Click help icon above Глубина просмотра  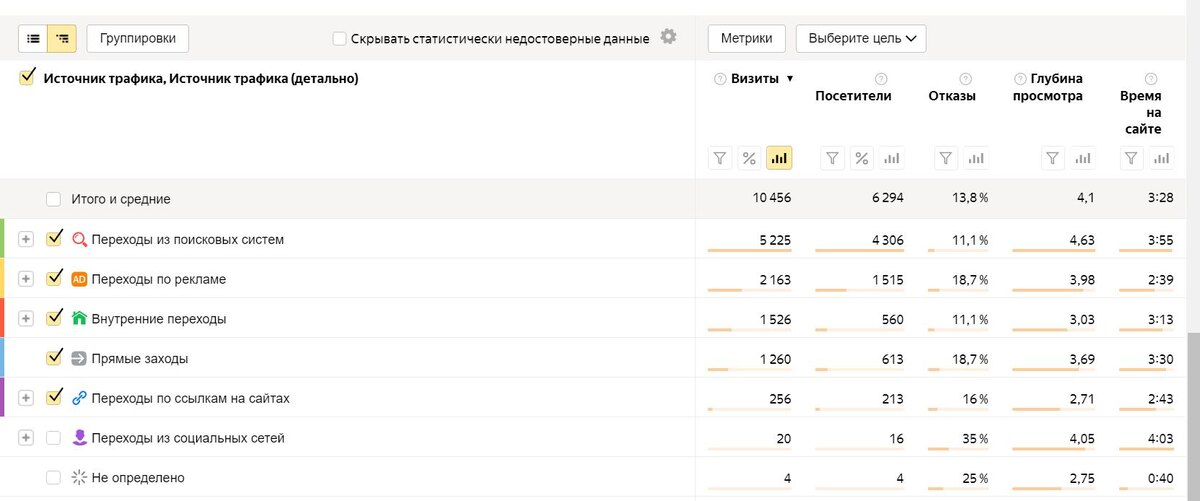click(x=1019, y=79)
